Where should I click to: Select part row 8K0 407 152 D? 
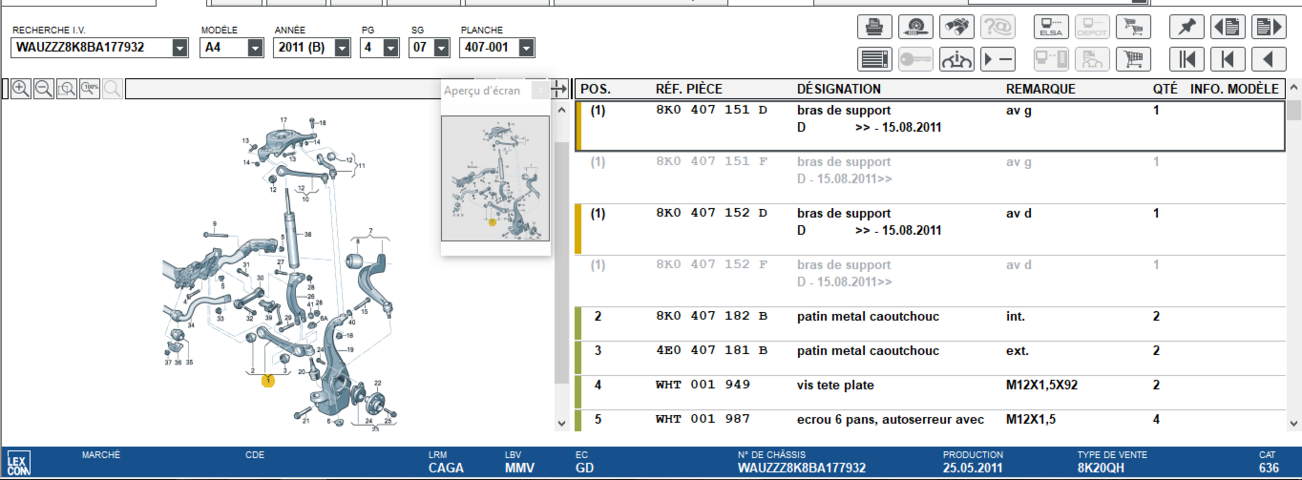(x=930, y=230)
